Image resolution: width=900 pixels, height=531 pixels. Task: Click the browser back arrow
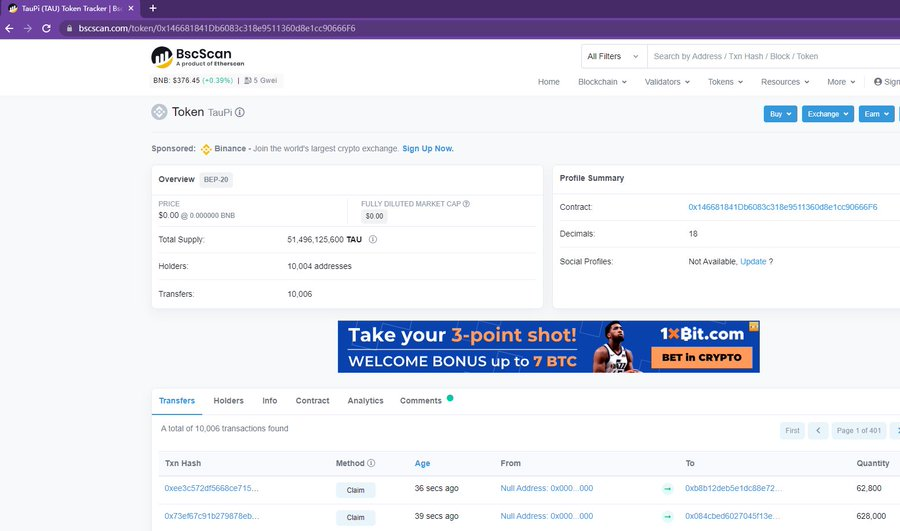tap(9, 28)
